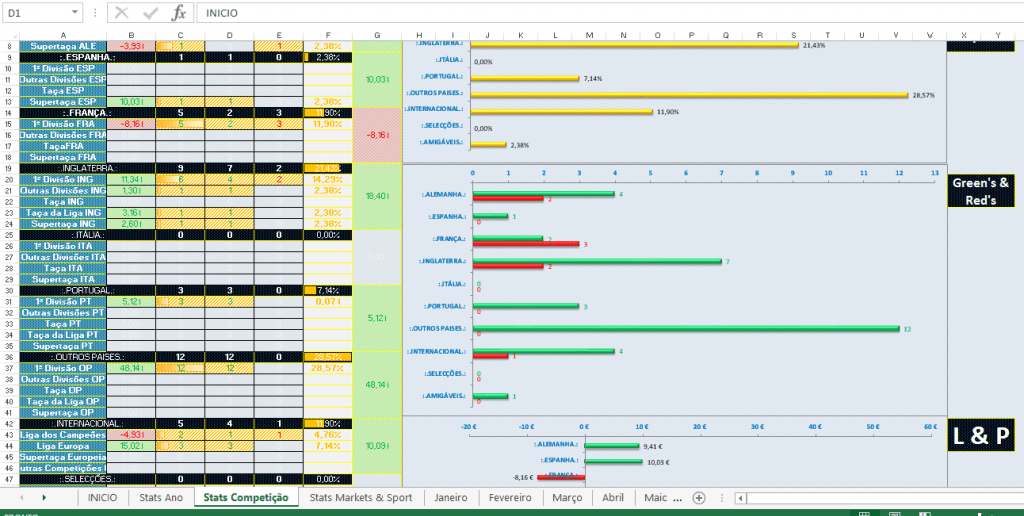Click the green Alemanha bar labeled 9,41 €
Screen dimensions: 1024x516
point(612,445)
